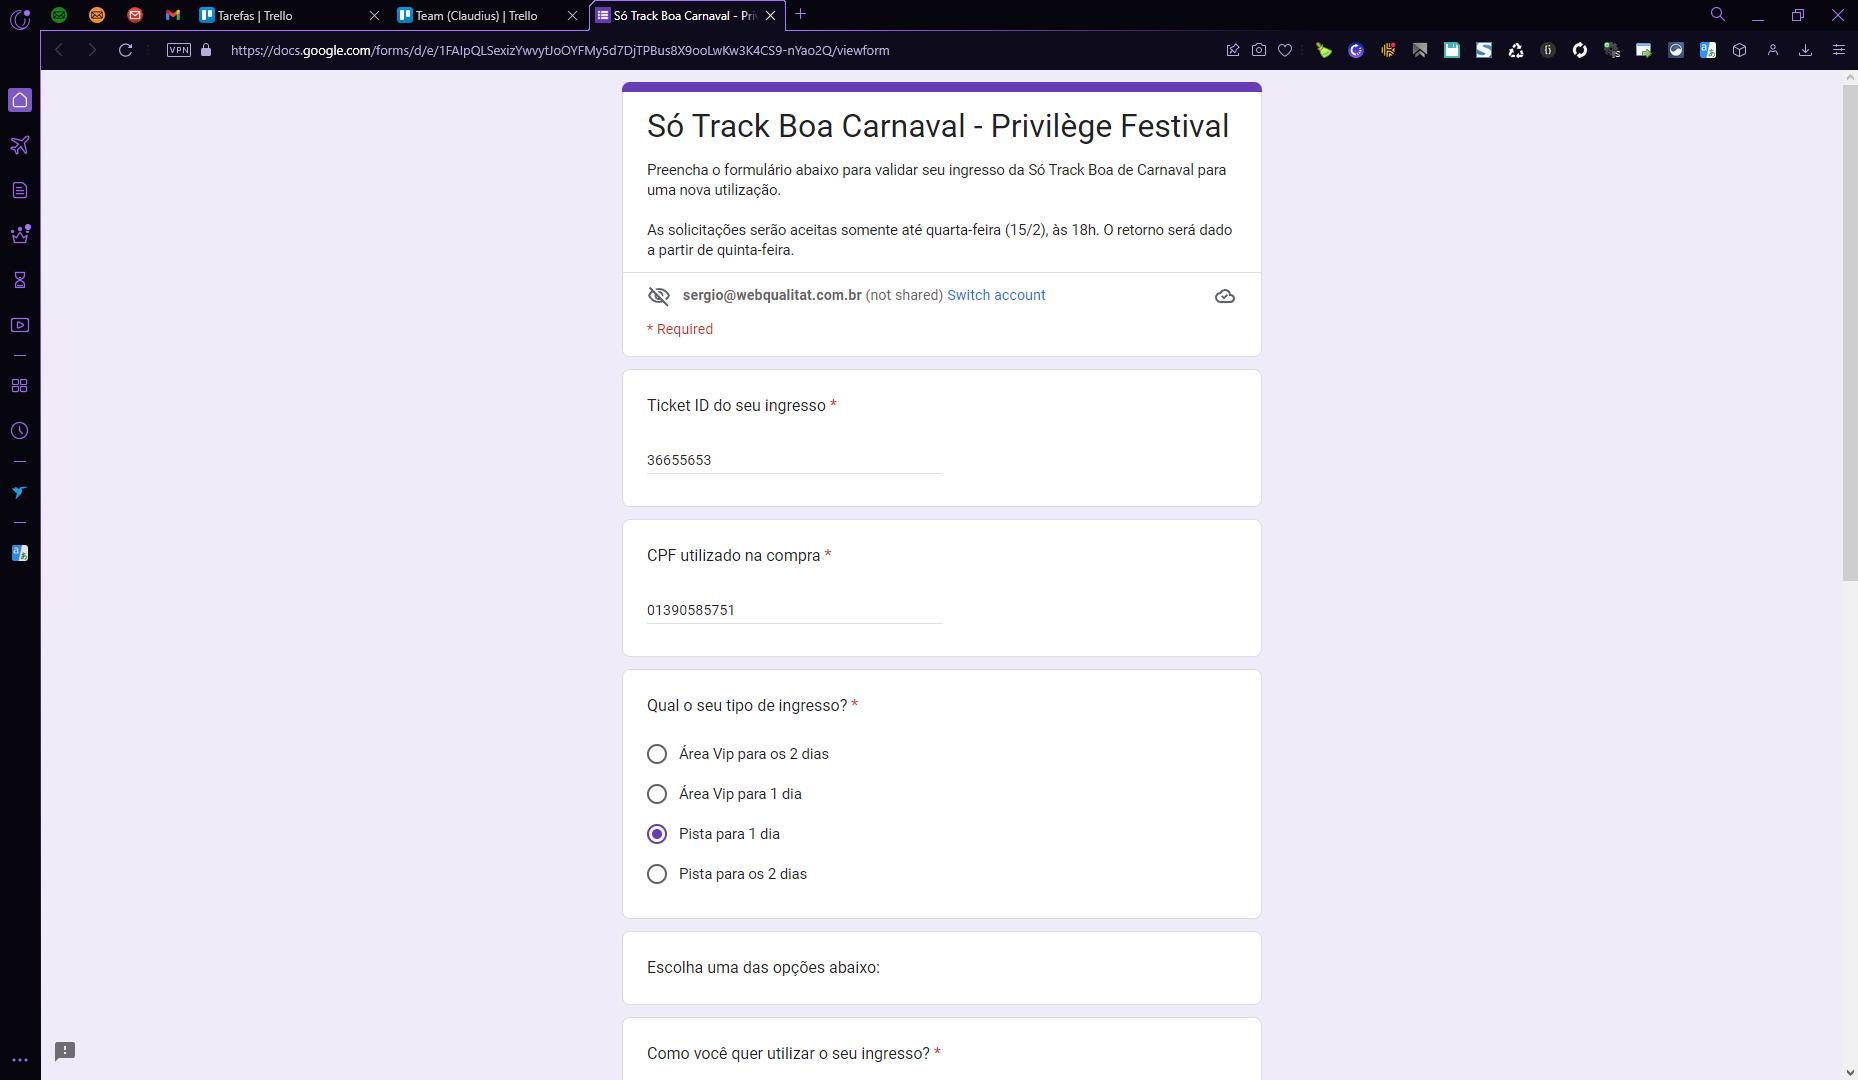
Task: Open the teal floppy disk save extension
Action: (x=1452, y=50)
